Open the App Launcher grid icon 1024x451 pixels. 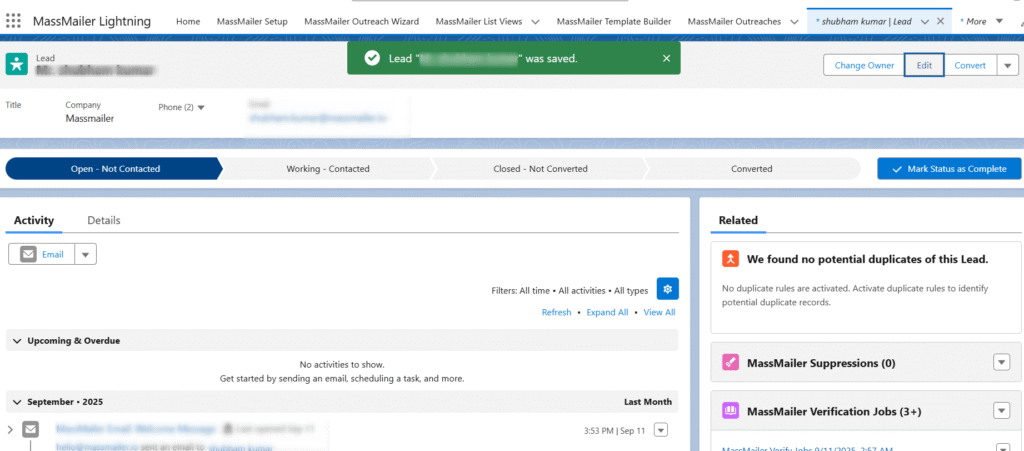(x=14, y=21)
